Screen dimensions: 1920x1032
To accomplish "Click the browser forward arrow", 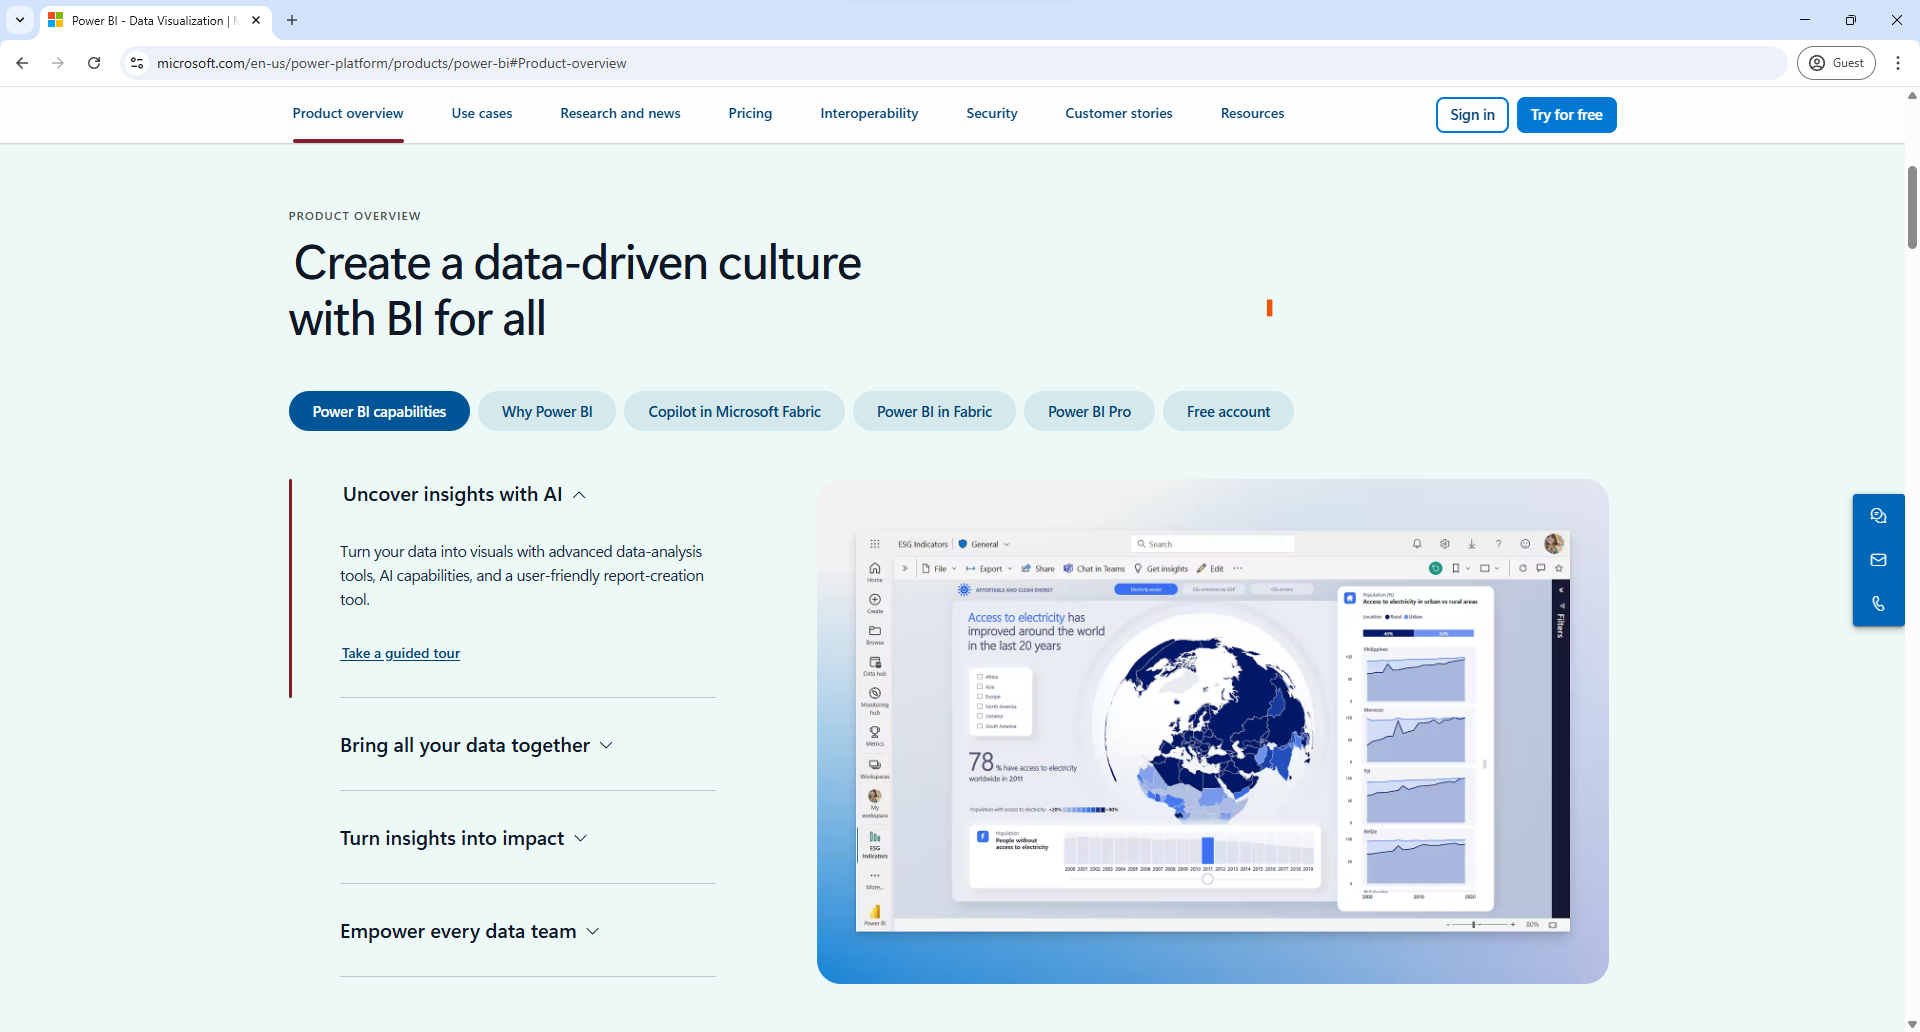I will [x=58, y=63].
